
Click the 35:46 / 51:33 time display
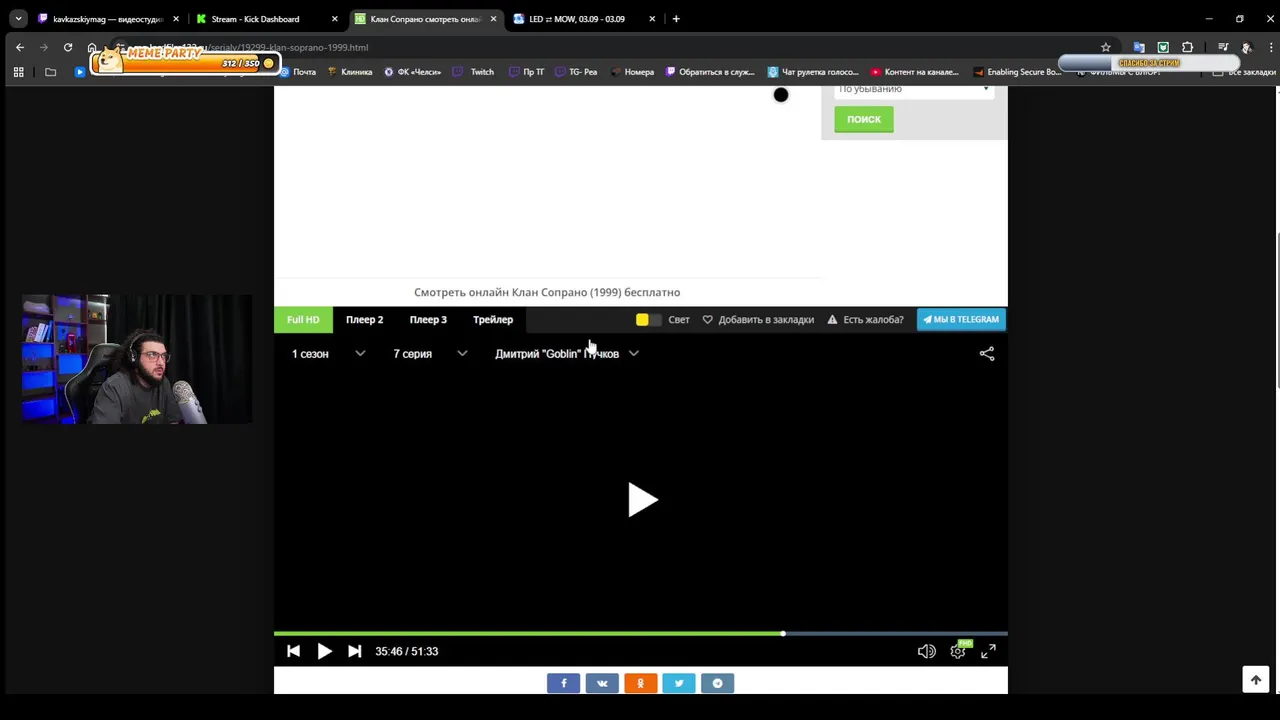point(406,651)
